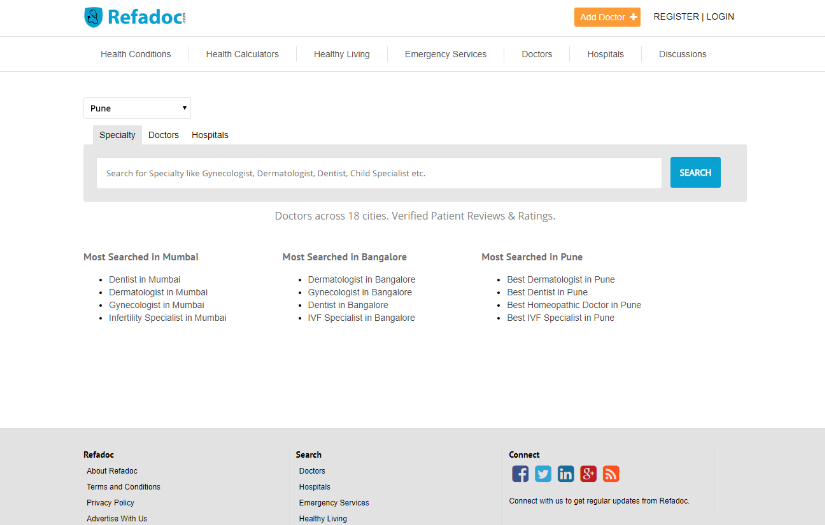This screenshot has width=825, height=525.
Task: Focus the specialty search input field
Action: (x=379, y=173)
